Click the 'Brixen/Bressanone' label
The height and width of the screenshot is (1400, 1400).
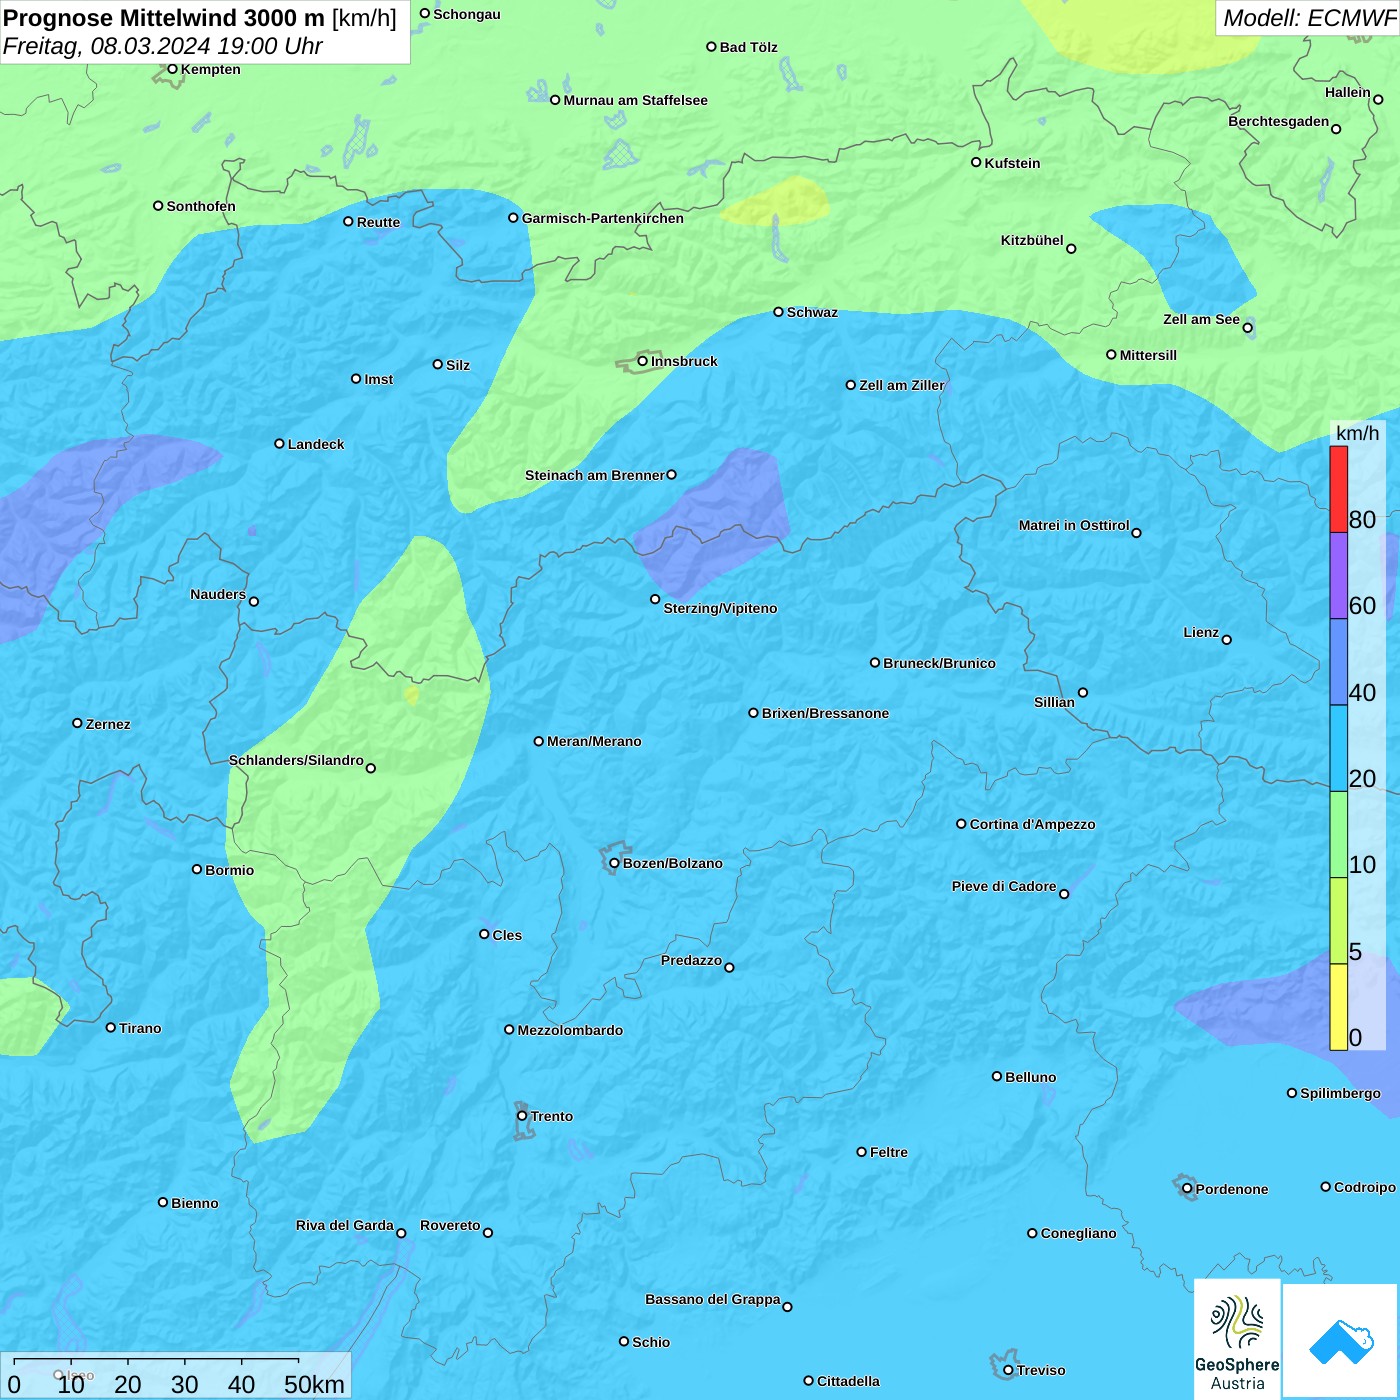825,713
